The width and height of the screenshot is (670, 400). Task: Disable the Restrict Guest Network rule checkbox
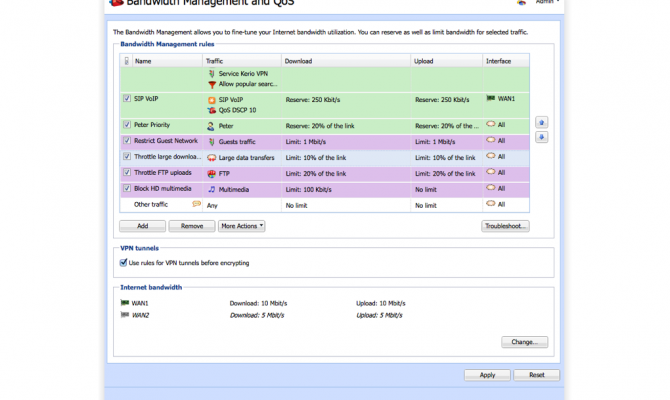127,141
